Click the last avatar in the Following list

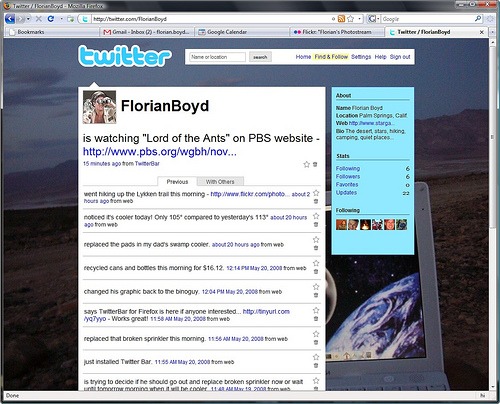[401, 224]
